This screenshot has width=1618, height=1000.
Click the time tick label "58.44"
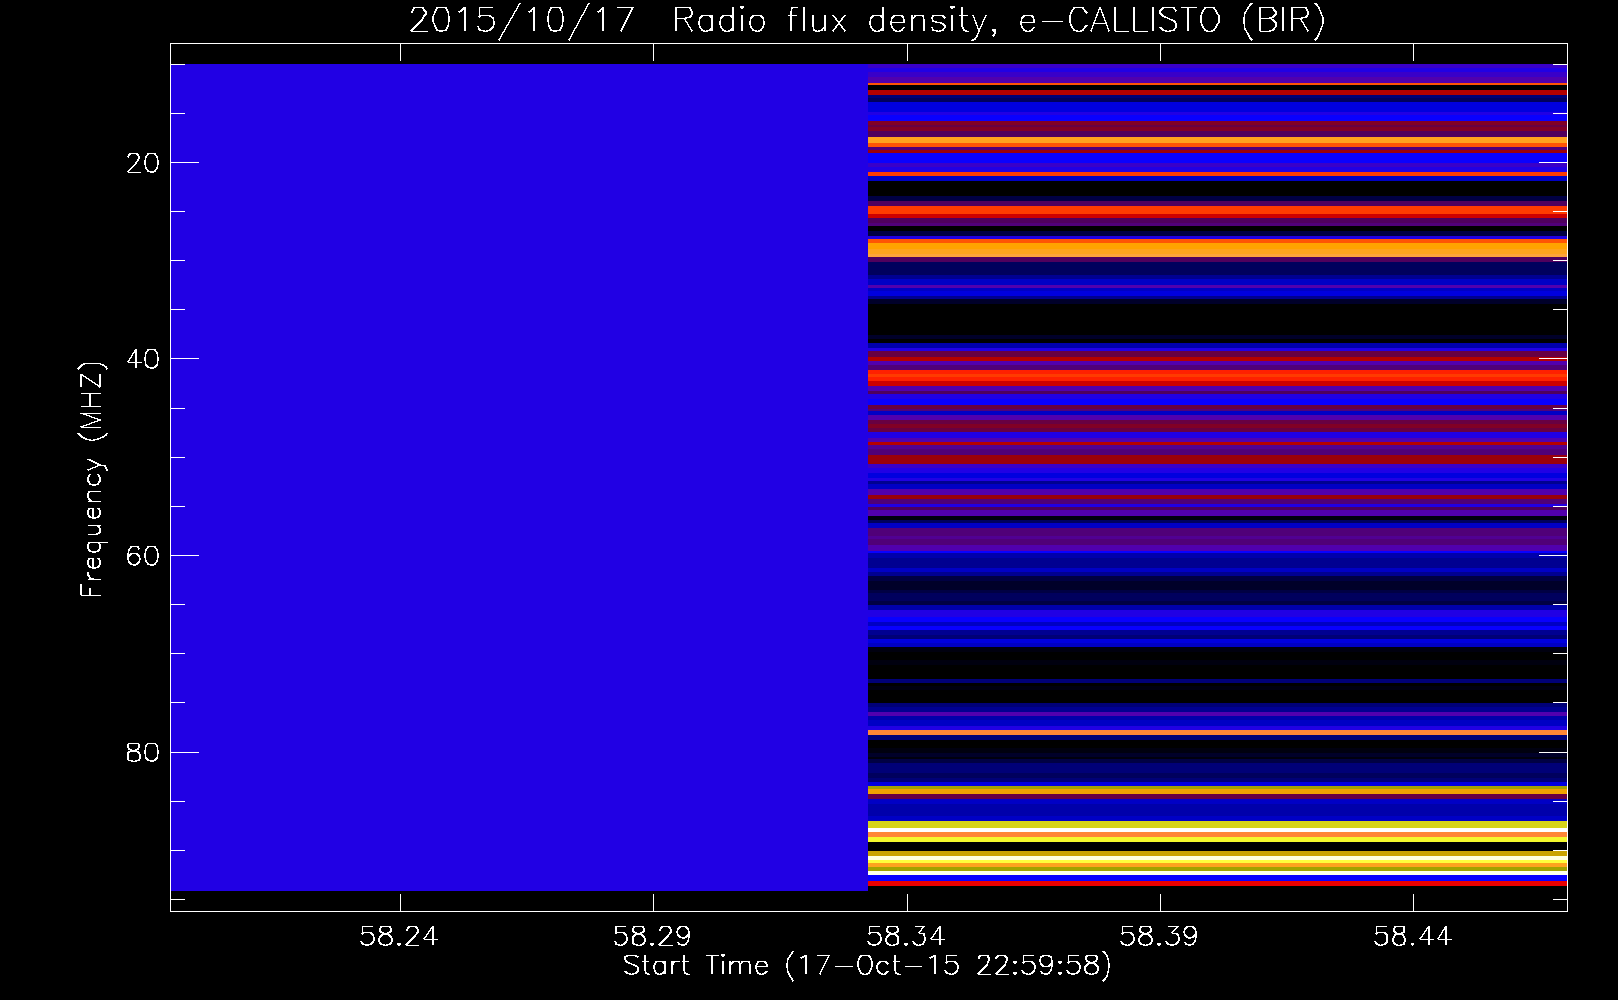(1412, 936)
